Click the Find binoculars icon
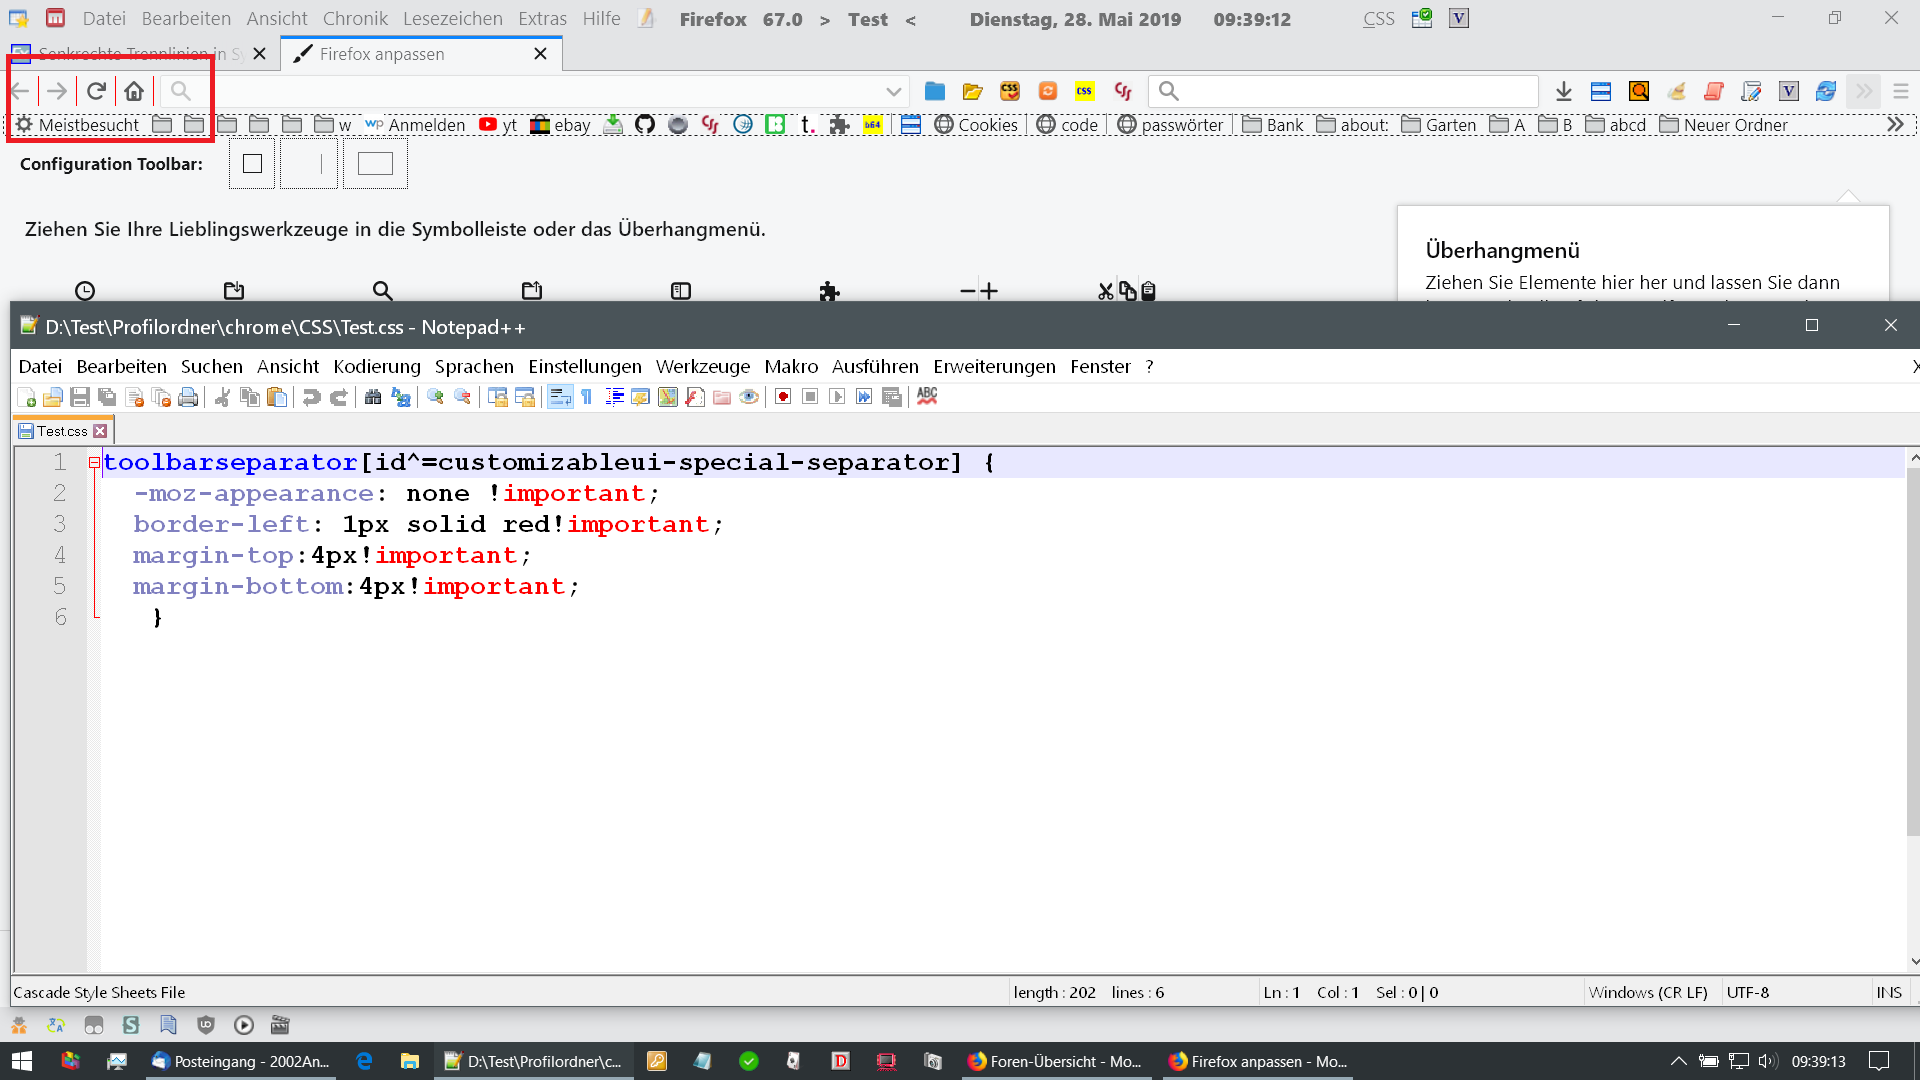1920x1080 pixels. pyautogui.click(x=373, y=397)
